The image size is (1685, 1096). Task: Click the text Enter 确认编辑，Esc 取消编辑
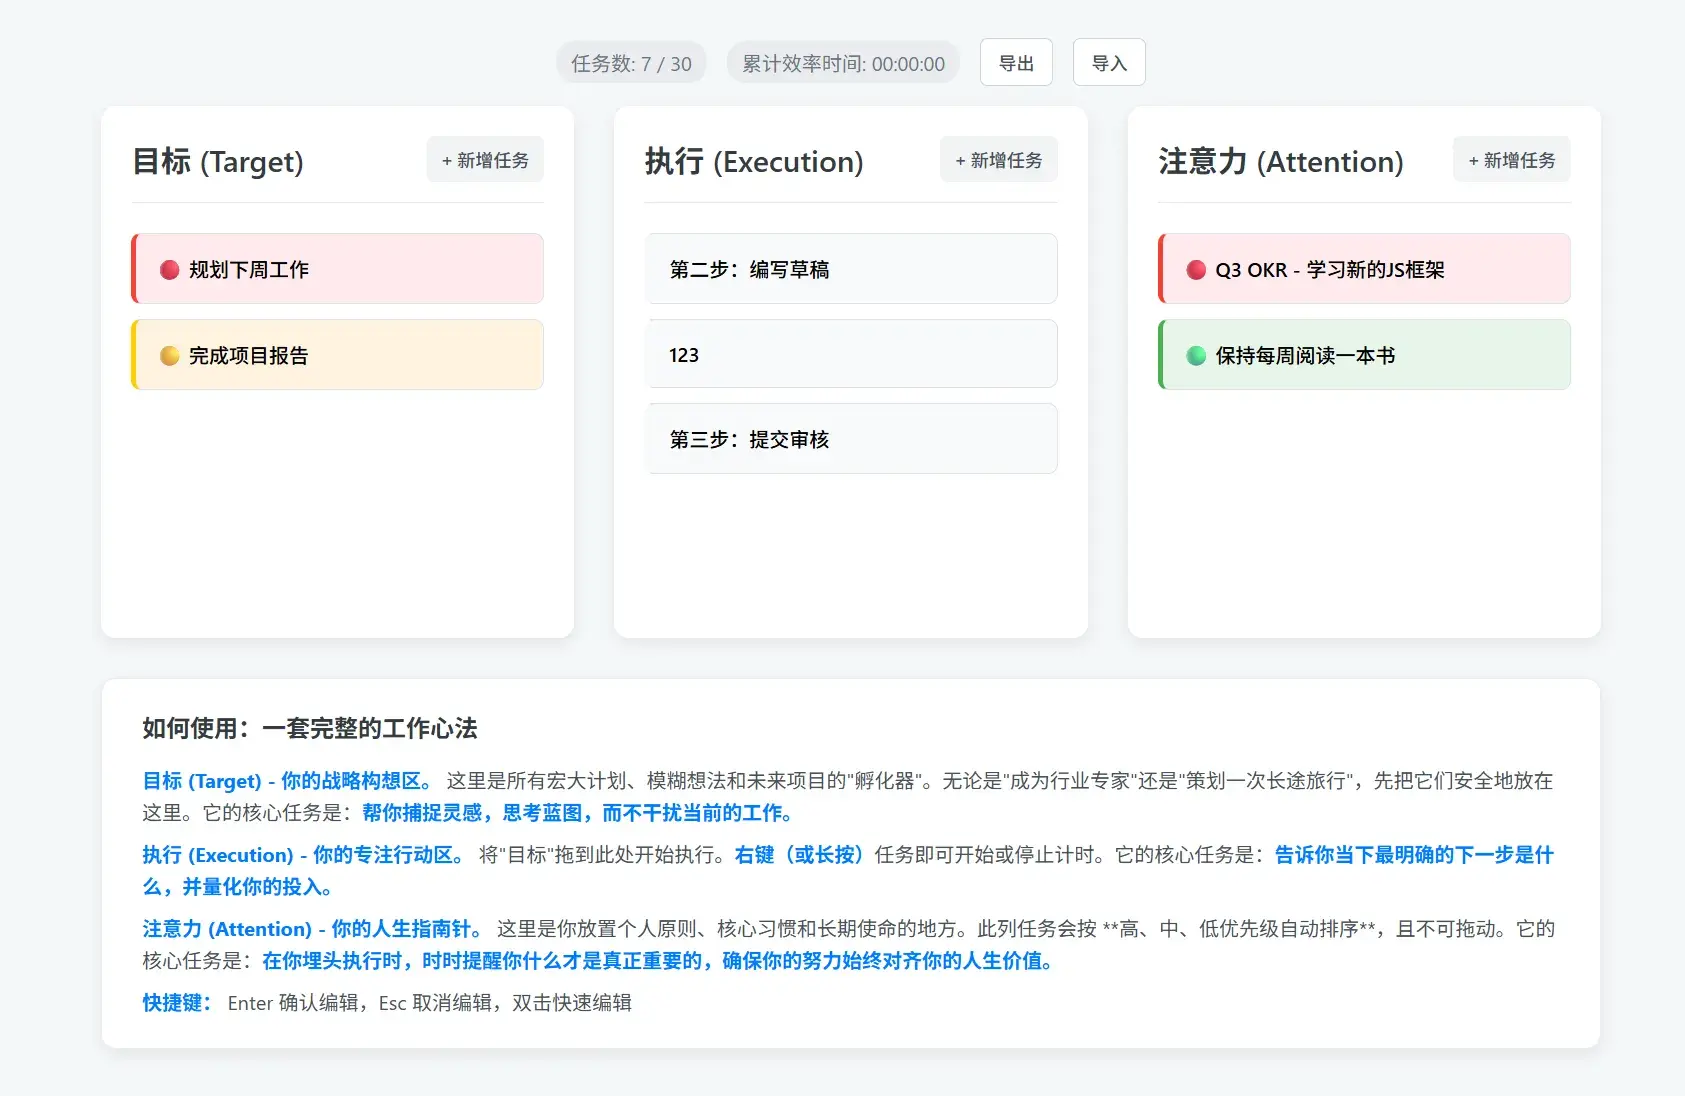(x=362, y=1003)
